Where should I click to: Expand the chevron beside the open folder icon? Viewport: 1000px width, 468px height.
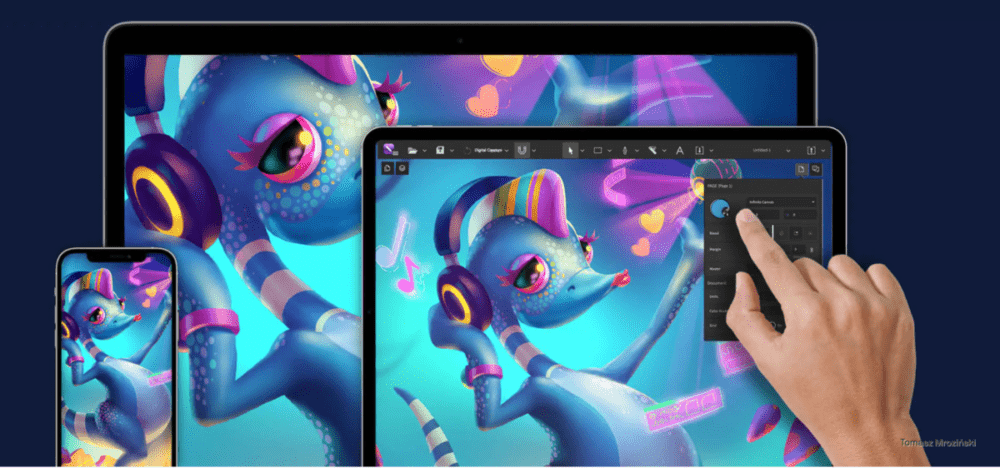tap(424, 150)
